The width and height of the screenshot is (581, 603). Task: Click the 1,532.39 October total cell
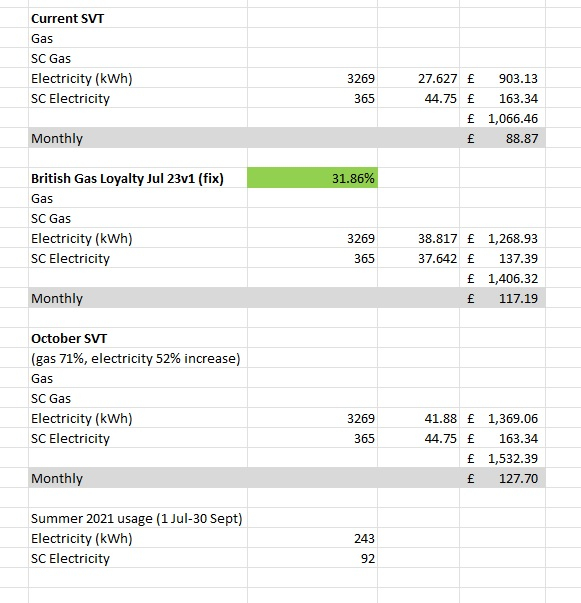(x=503, y=458)
